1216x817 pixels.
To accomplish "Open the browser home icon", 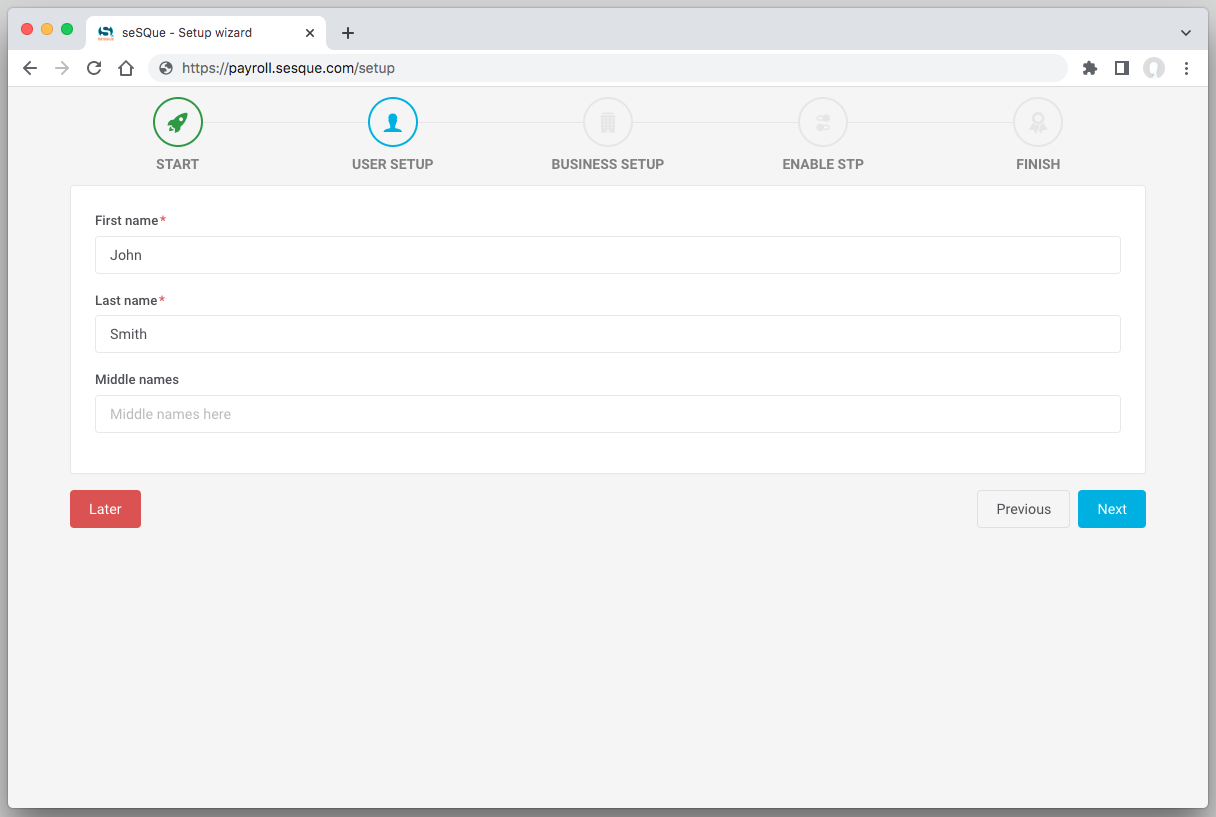I will (126, 68).
